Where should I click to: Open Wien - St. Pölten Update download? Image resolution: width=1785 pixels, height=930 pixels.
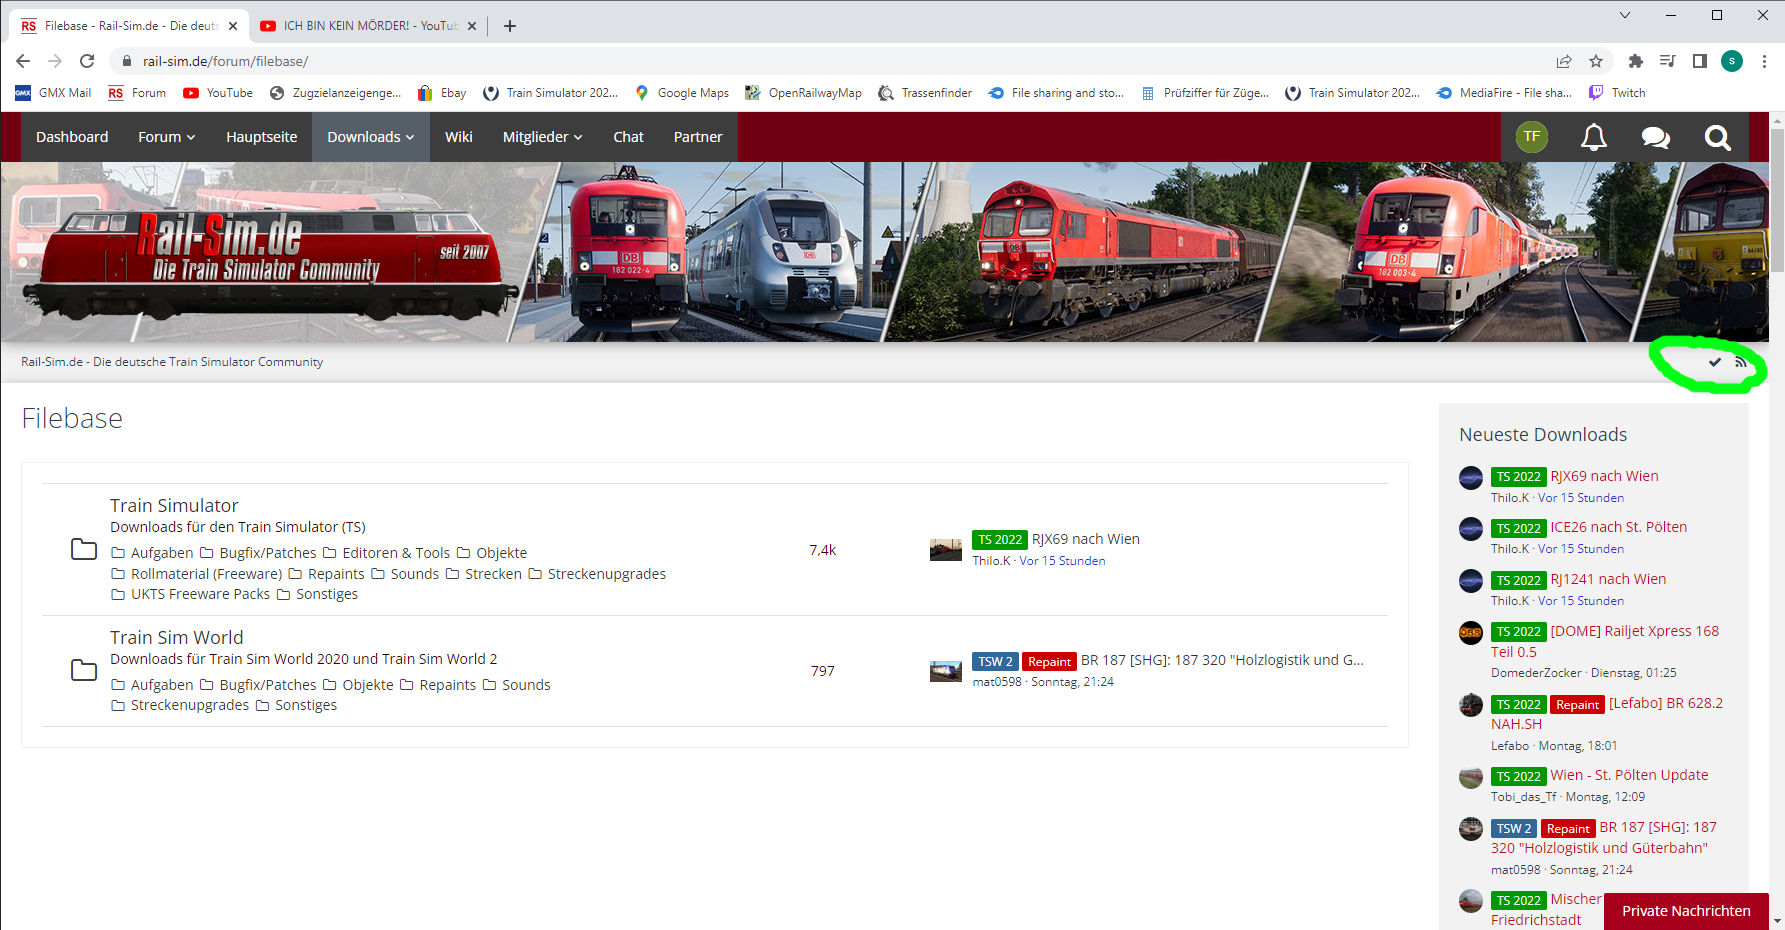(x=1629, y=775)
